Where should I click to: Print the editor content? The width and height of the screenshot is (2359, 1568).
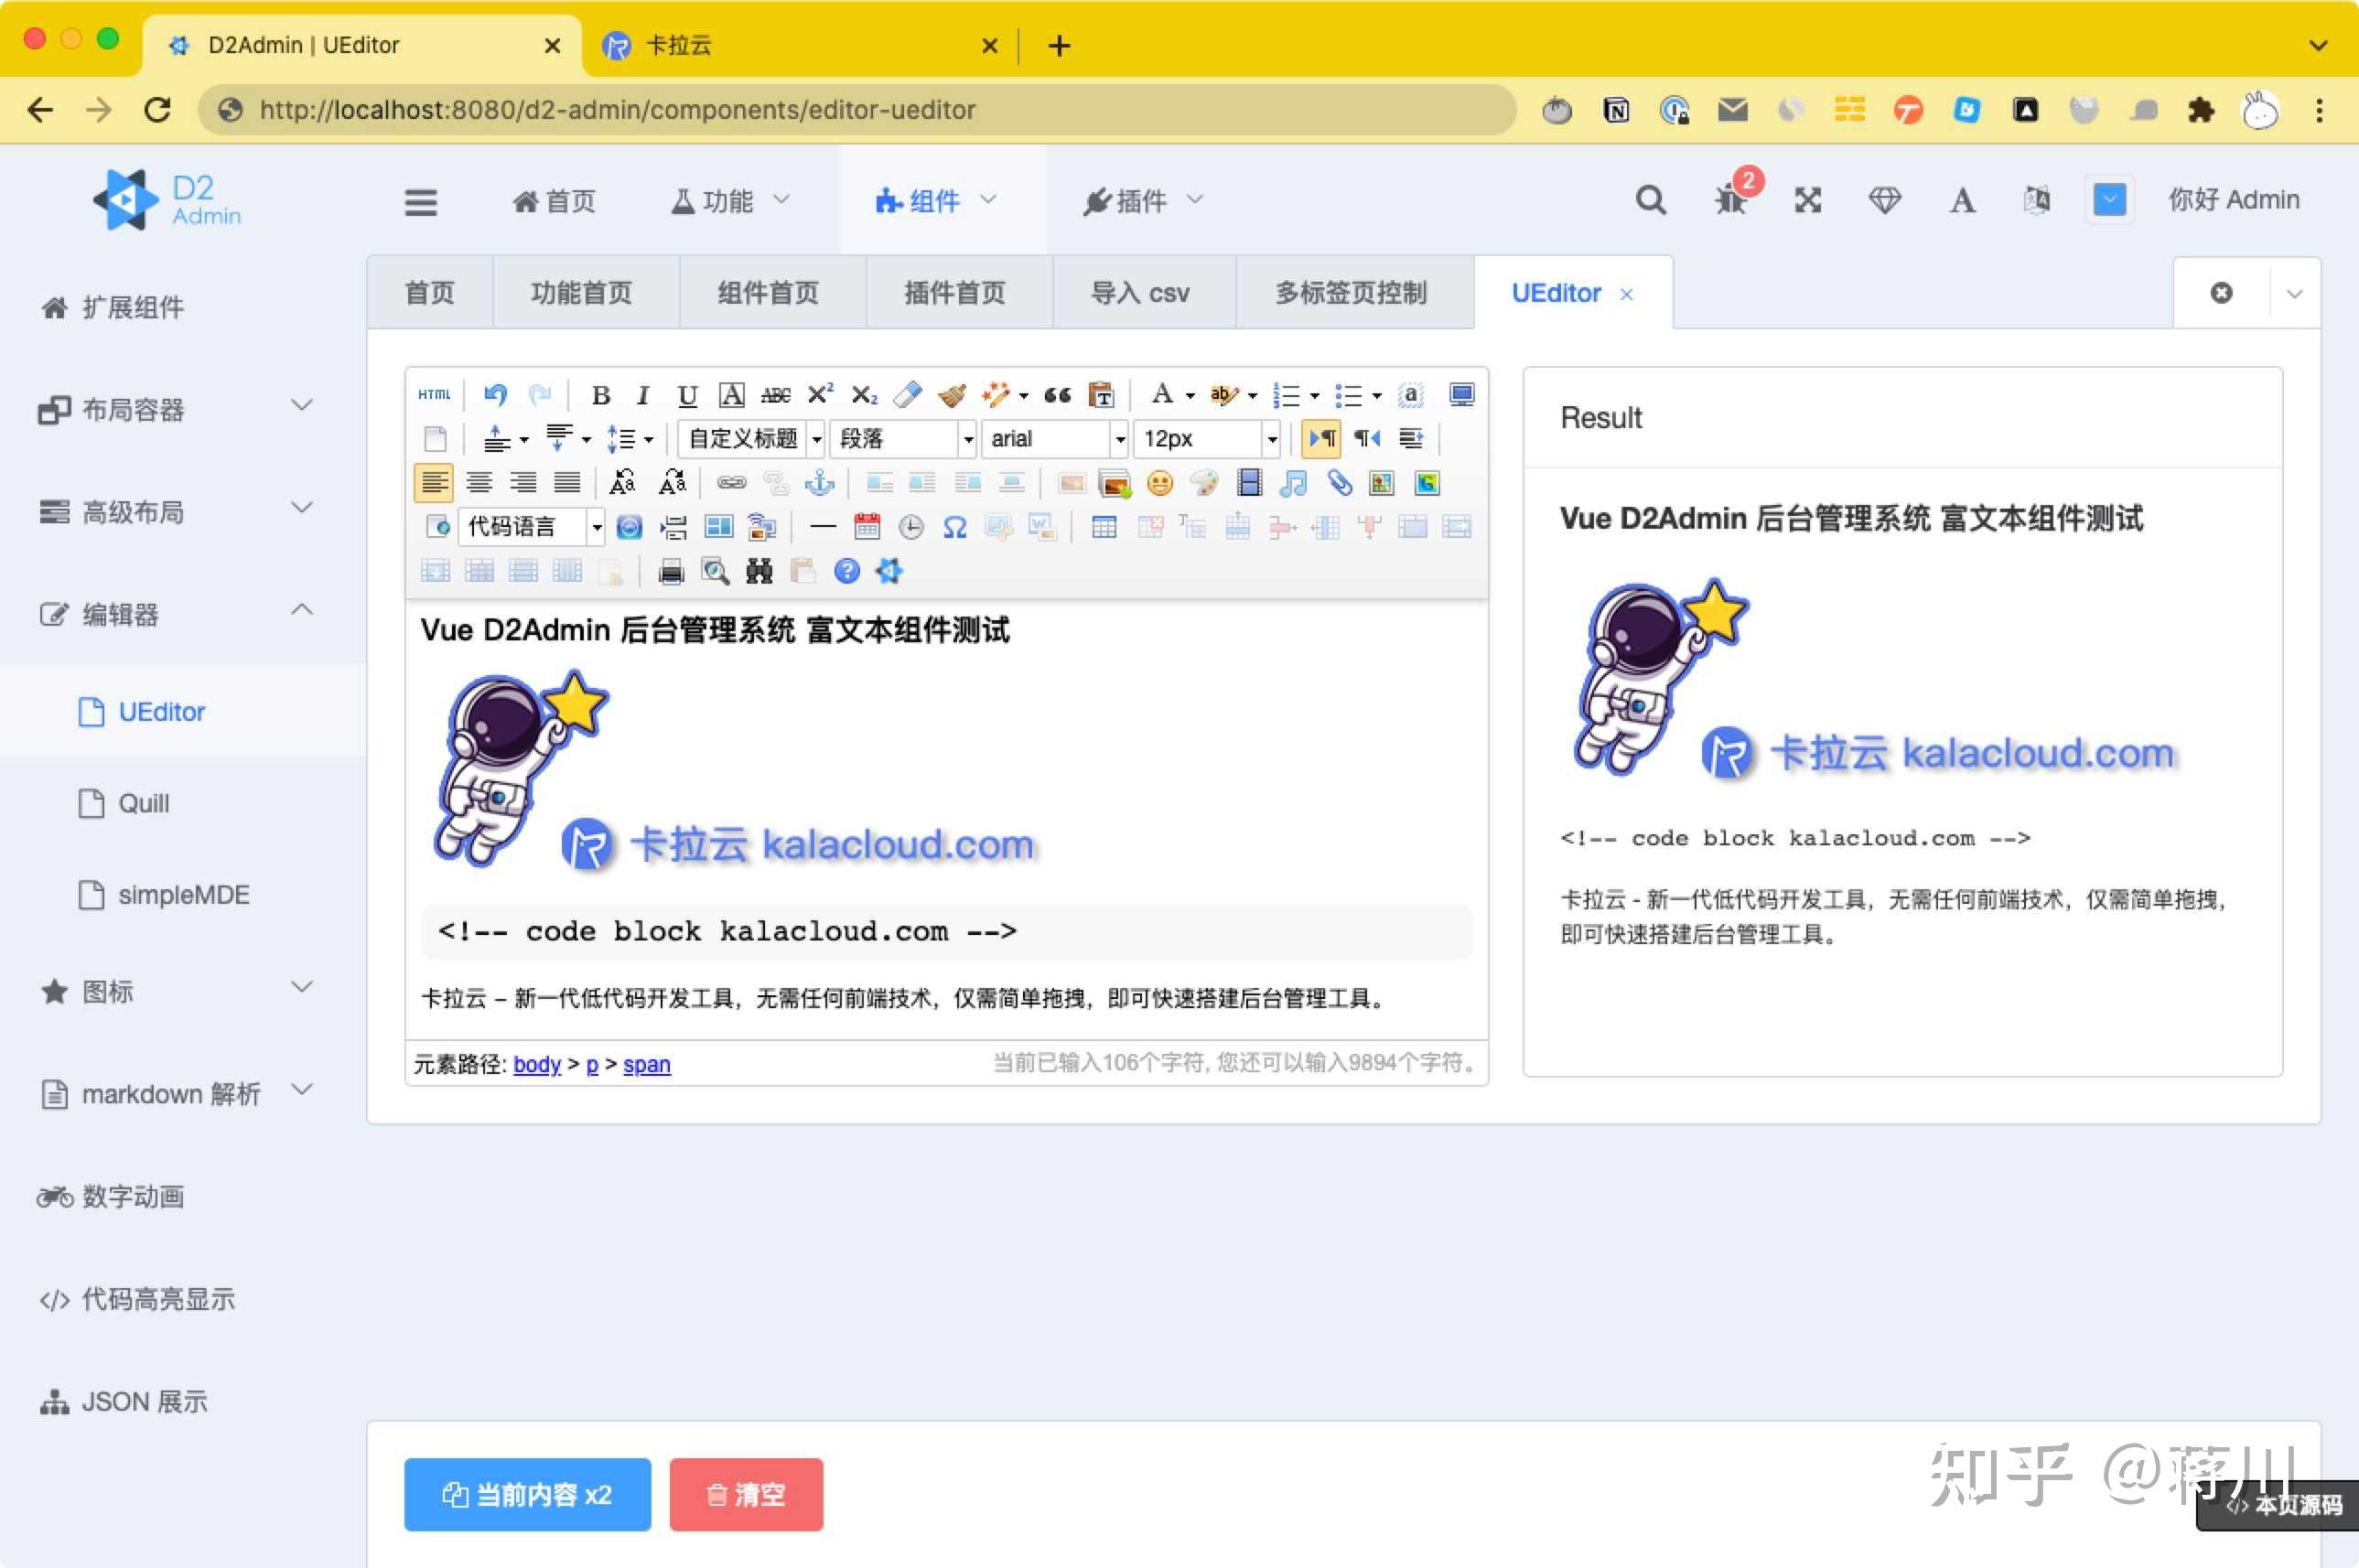point(671,571)
